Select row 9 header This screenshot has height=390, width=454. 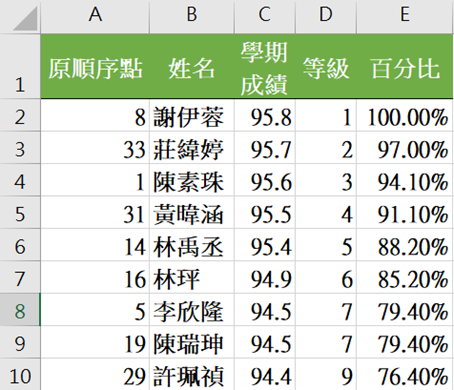pyautogui.click(x=20, y=342)
